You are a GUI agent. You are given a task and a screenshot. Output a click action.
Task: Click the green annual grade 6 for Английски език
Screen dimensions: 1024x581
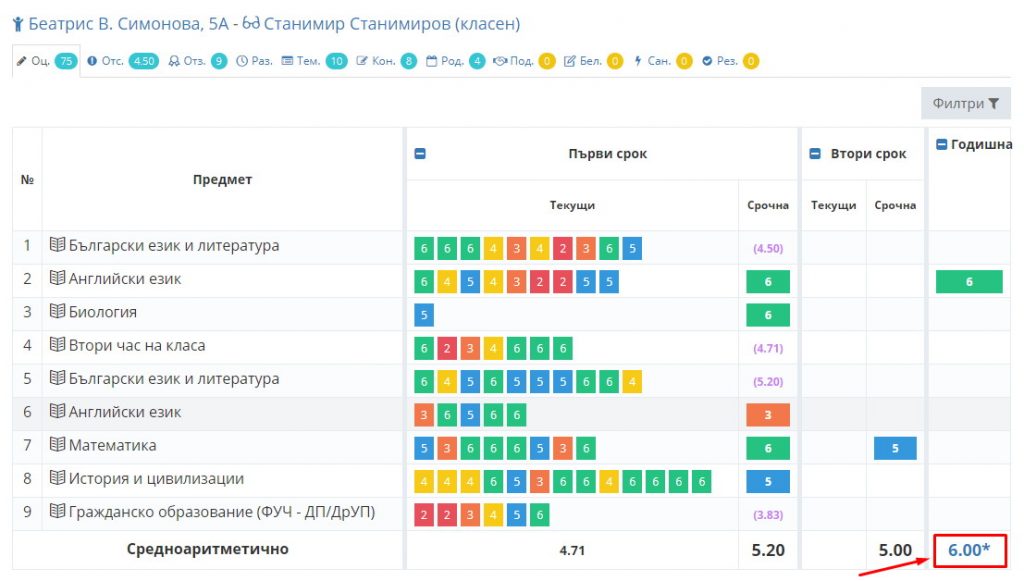point(968,282)
